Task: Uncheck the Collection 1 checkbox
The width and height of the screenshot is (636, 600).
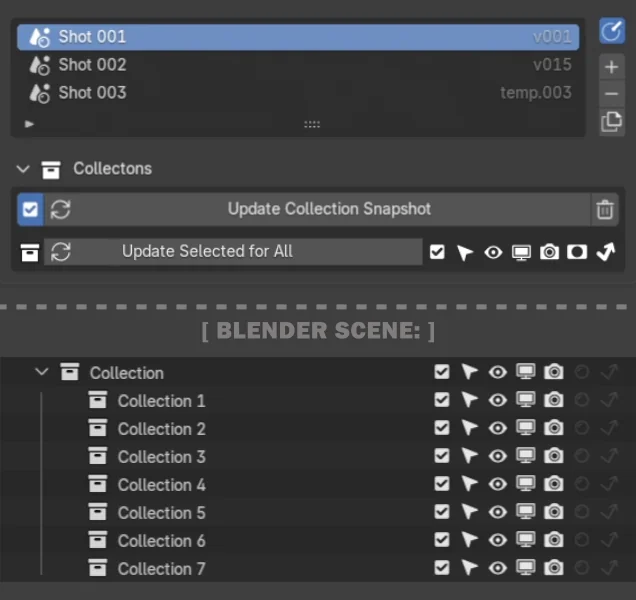Action: (x=442, y=400)
